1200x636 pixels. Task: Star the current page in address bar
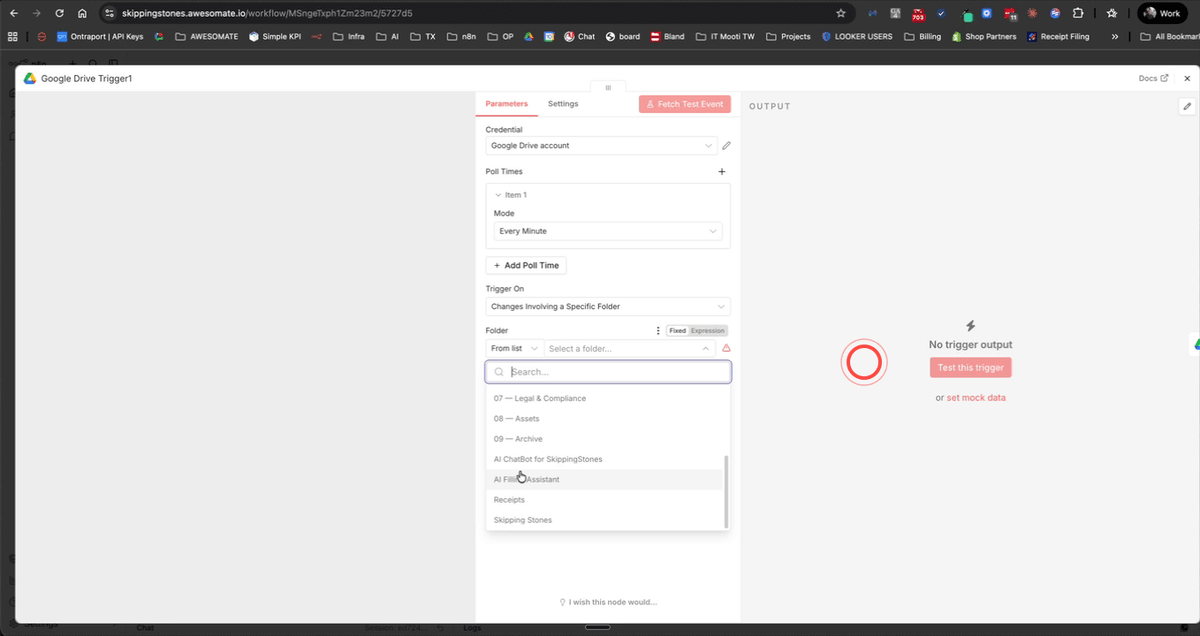pyautogui.click(x=840, y=13)
